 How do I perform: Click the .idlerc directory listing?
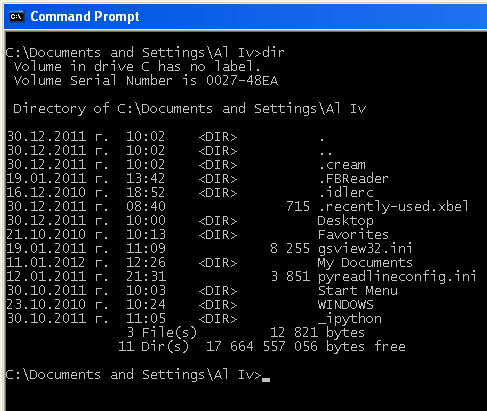click(x=346, y=193)
